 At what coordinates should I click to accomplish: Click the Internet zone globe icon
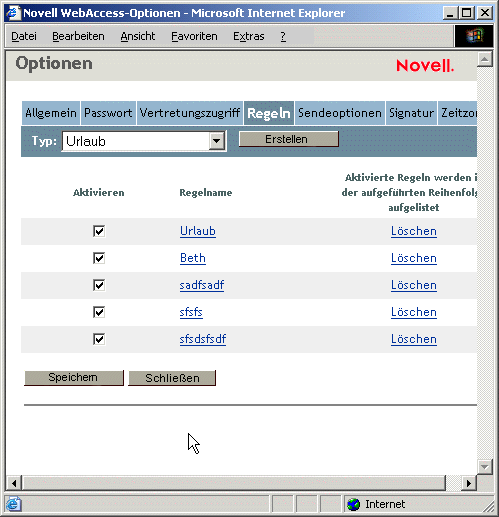tap(353, 504)
